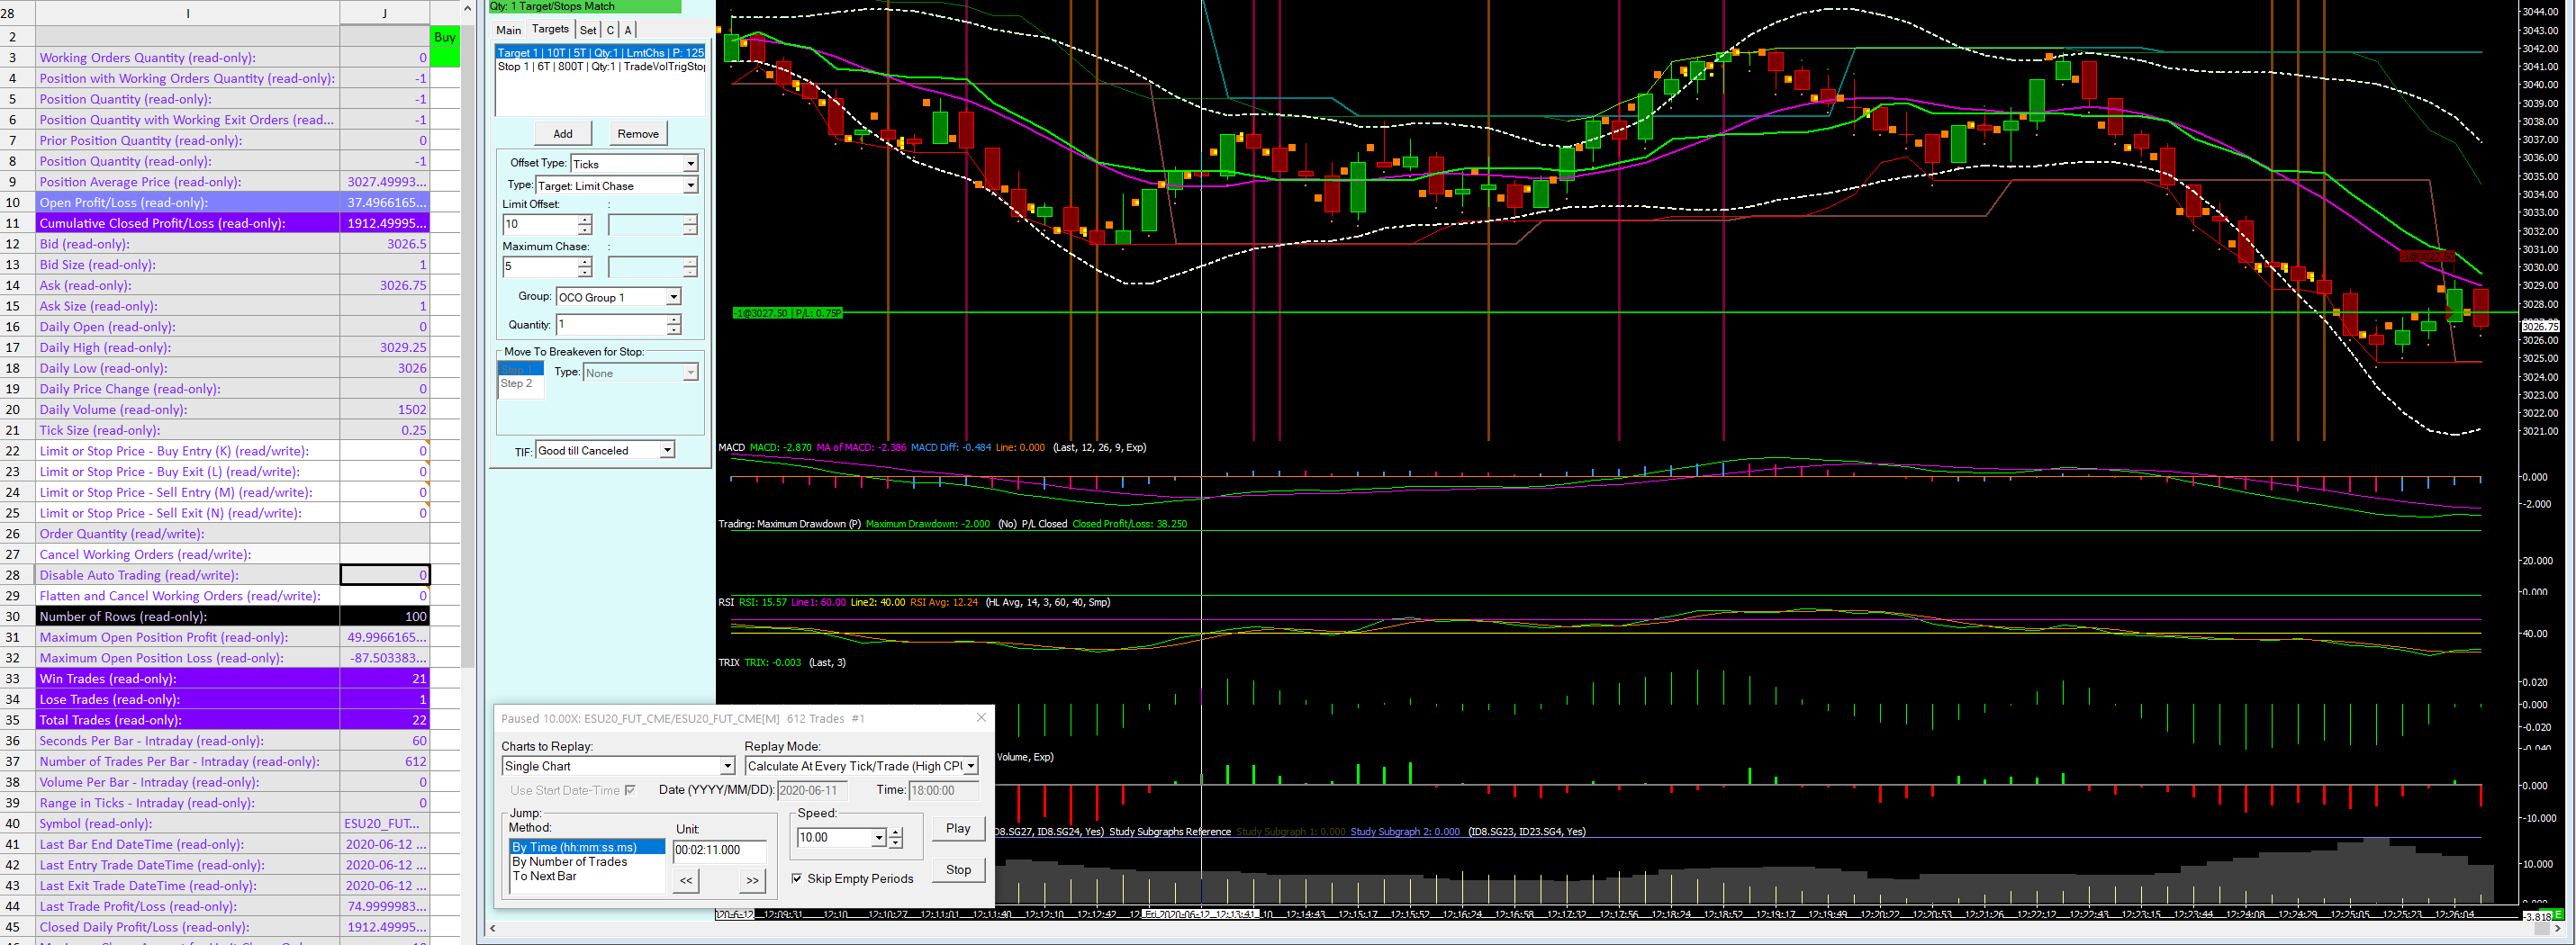Open the Replay Mode dropdown
The height and width of the screenshot is (945, 2576).
point(861,766)
